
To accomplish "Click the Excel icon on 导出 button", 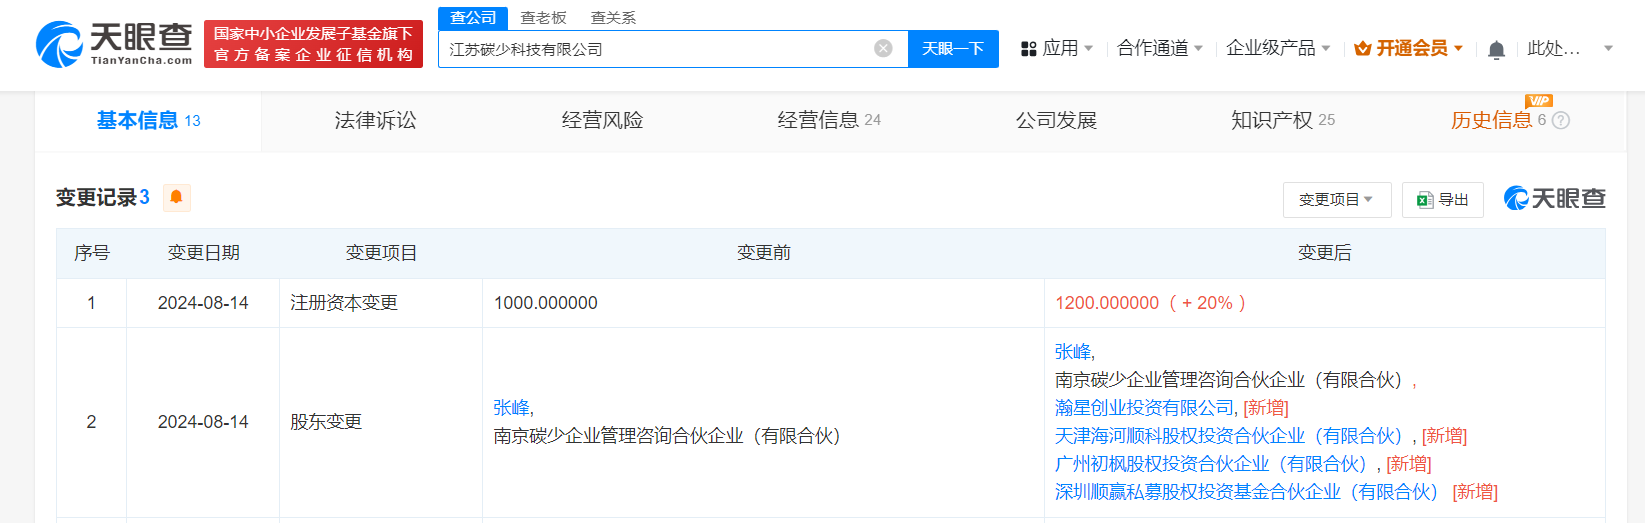I will [1425, 200].
